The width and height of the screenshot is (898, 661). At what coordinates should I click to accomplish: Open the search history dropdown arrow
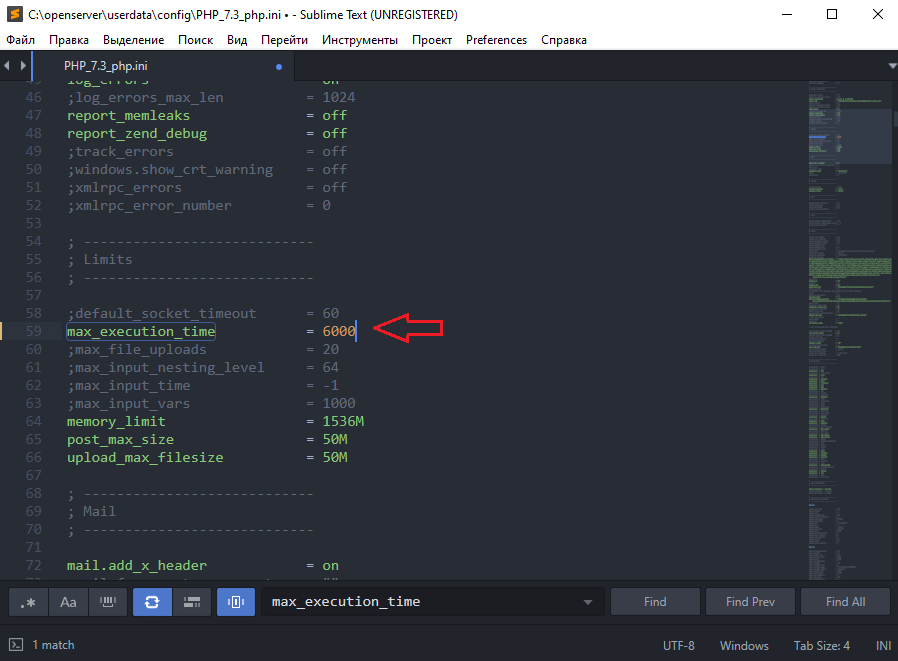pos(587,602)
